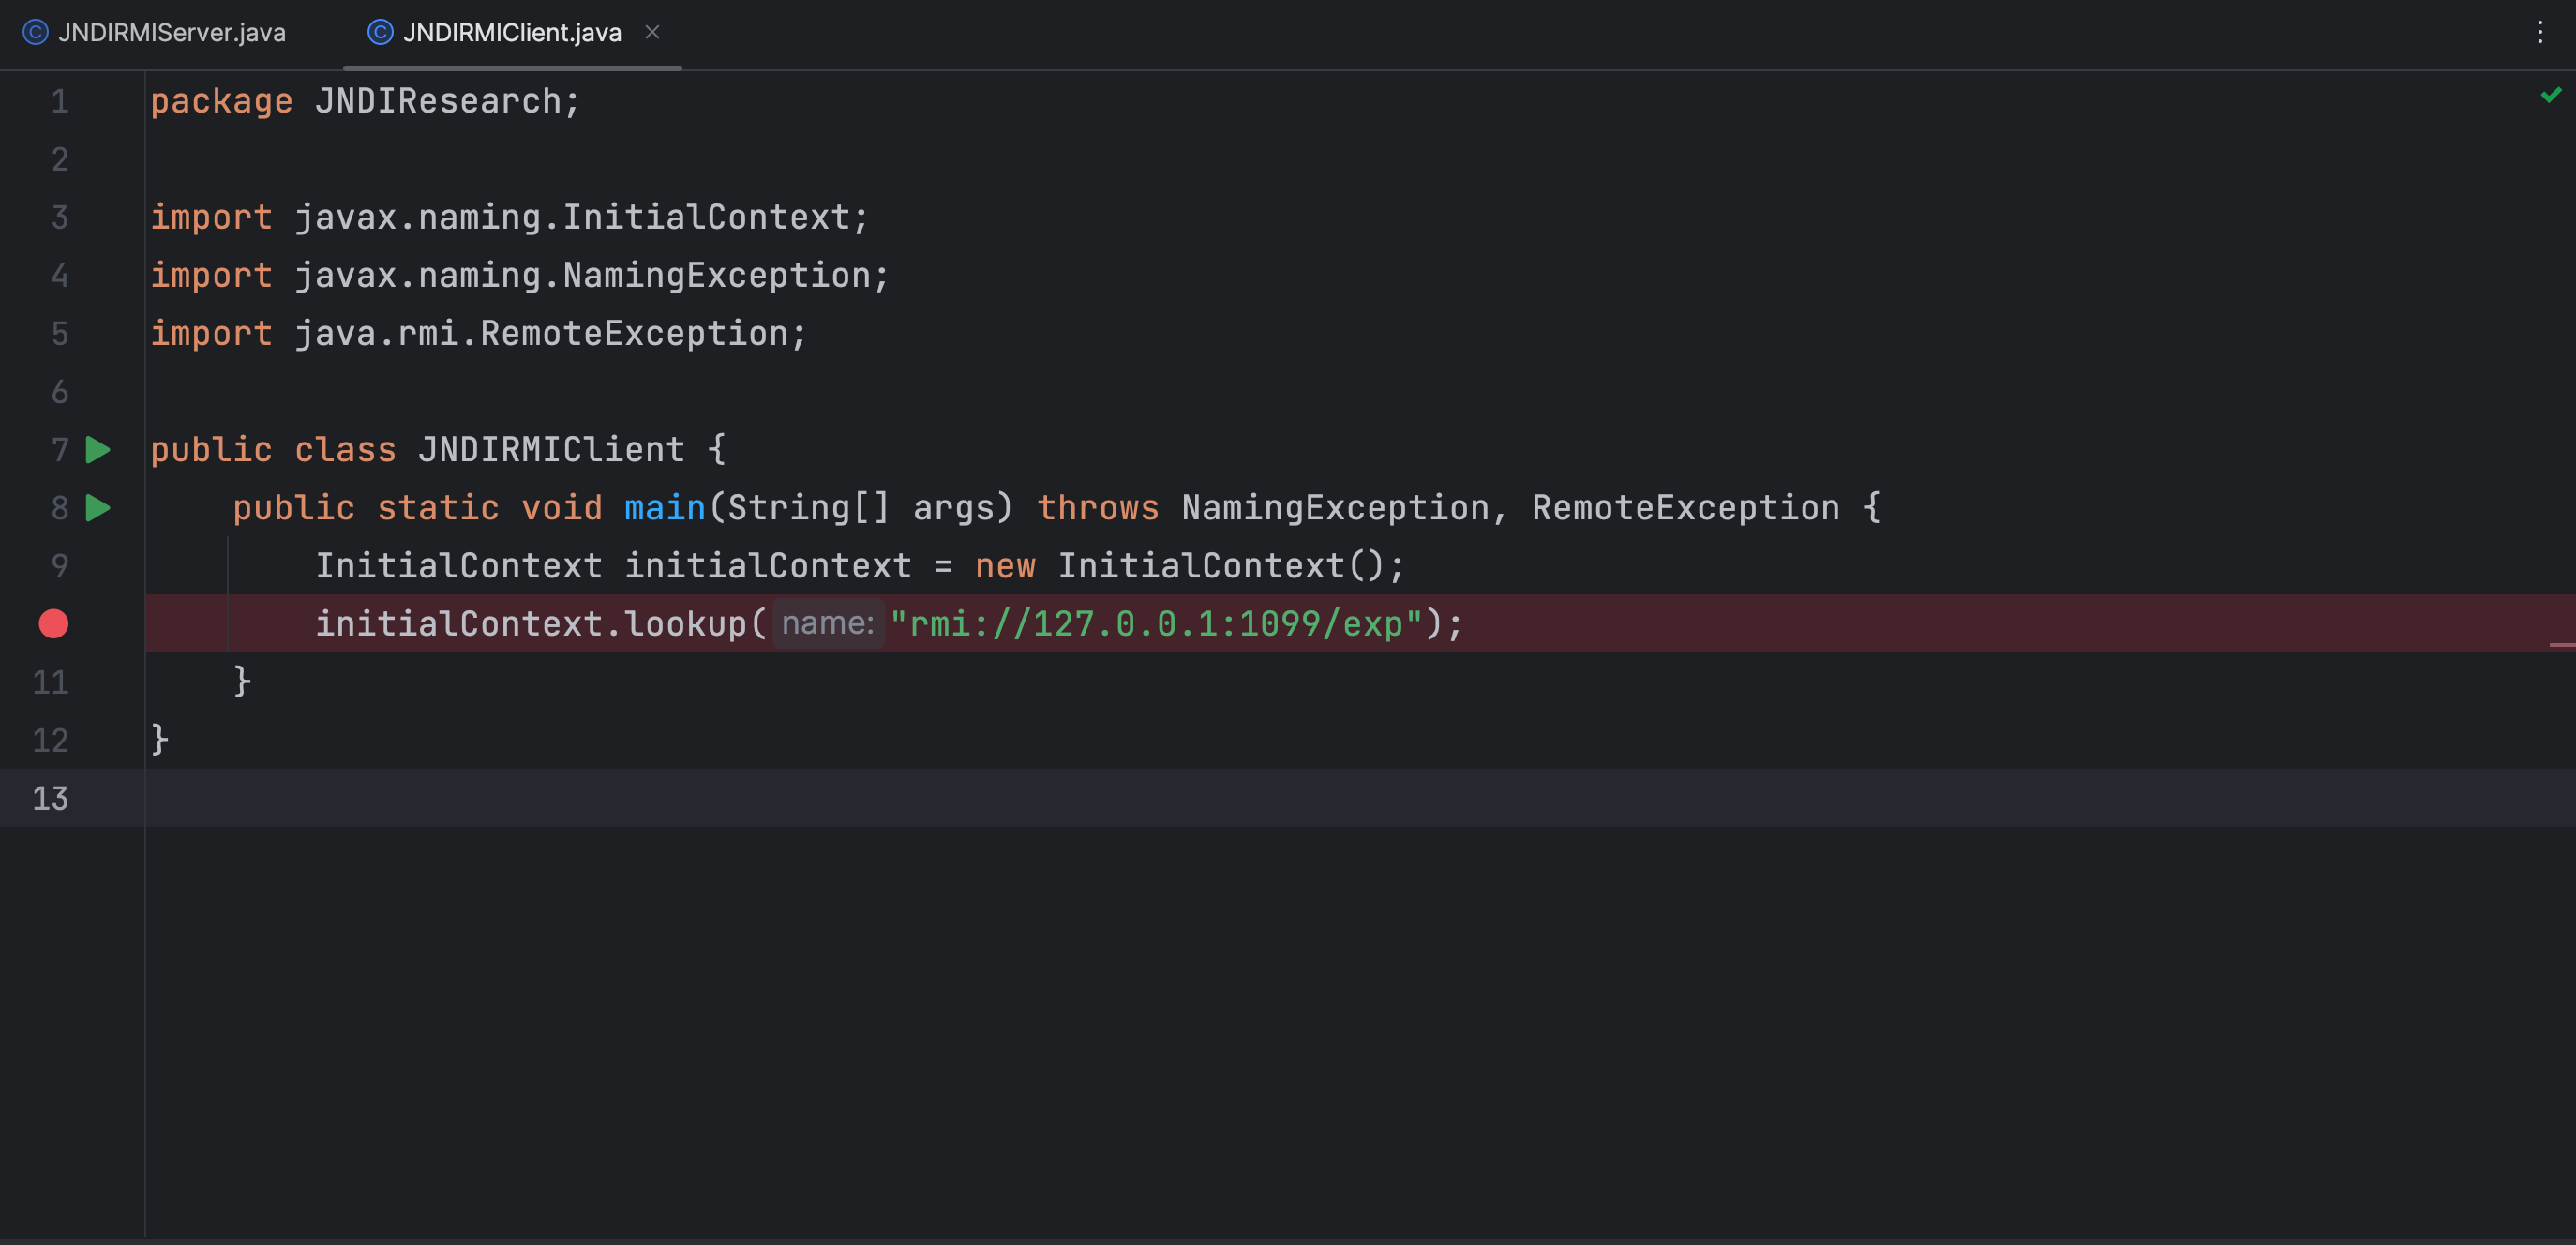Screen dimensions: 2576x1245
Task: Open the editor tabs more options menu
Action: (x=2539, y=33)
